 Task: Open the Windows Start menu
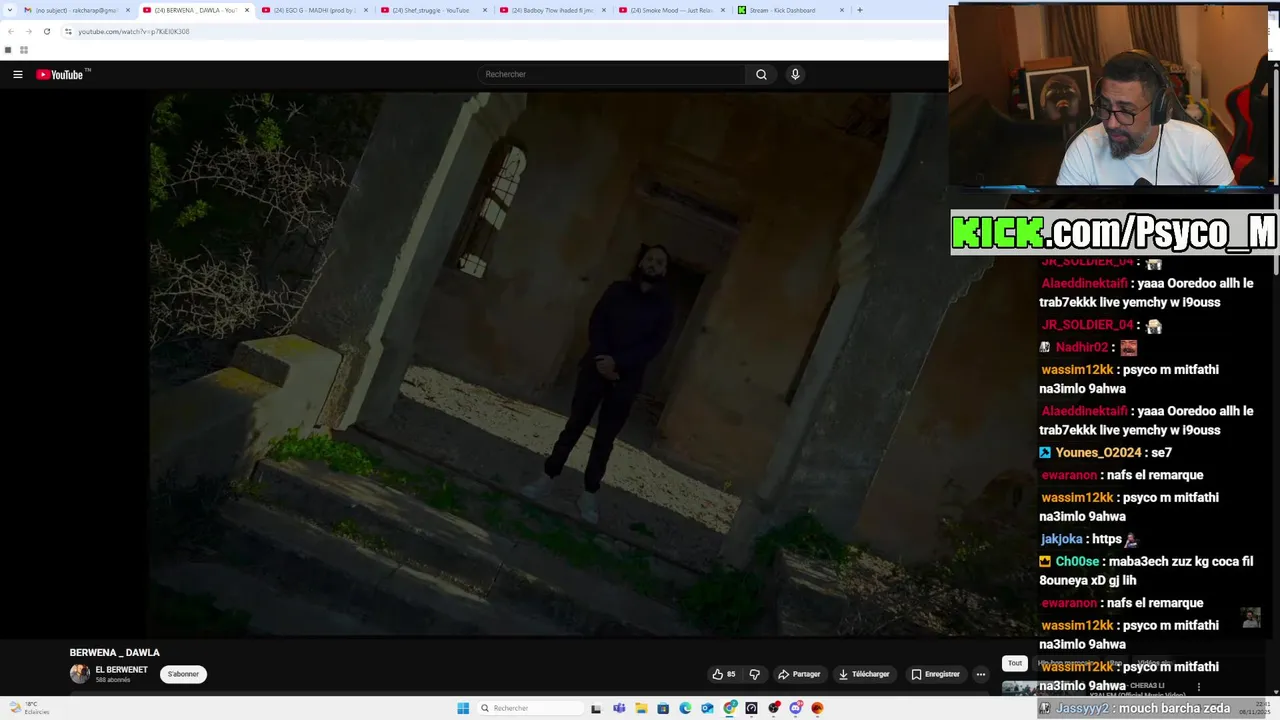463,708
